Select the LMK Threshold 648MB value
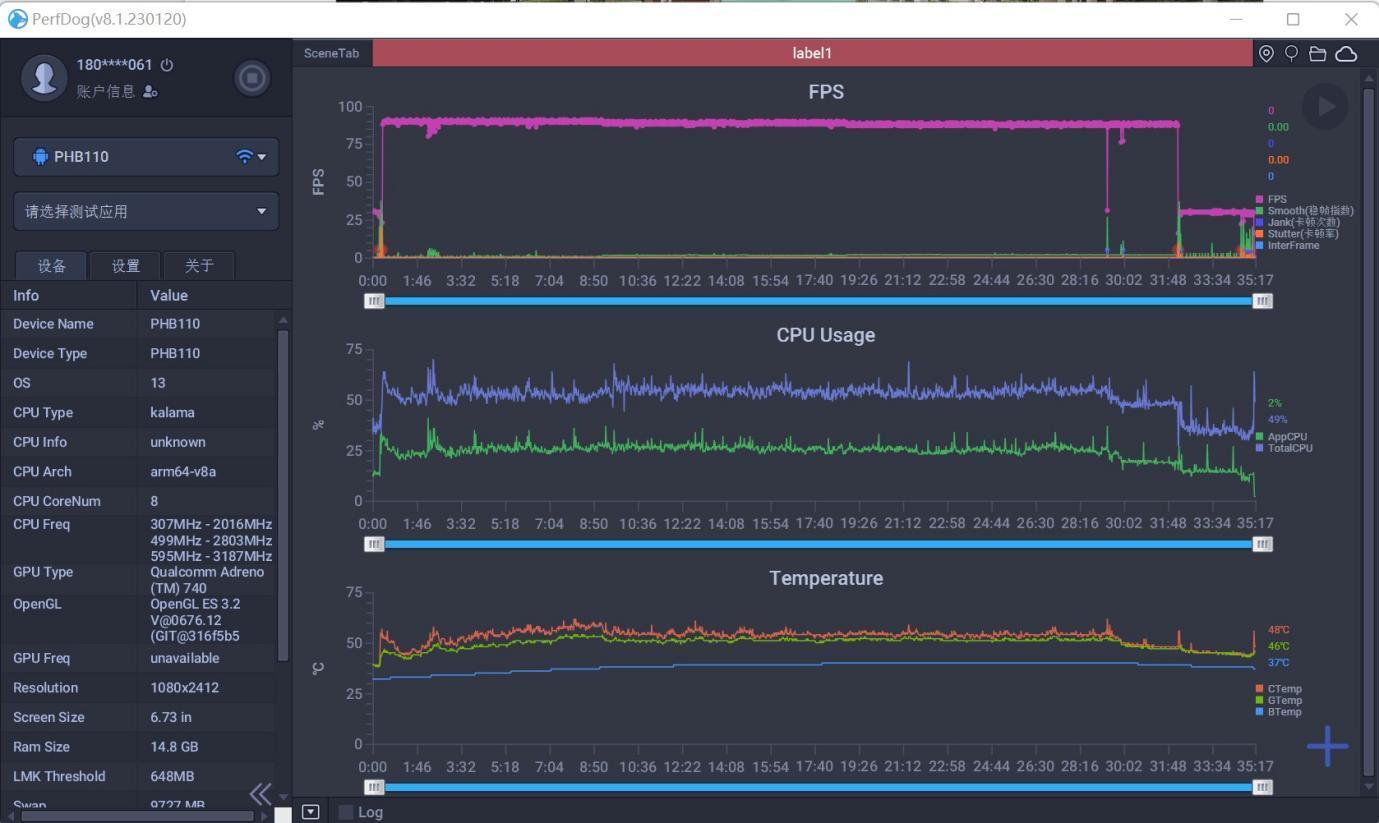The image size is (1379, 823). pos(172,776)
